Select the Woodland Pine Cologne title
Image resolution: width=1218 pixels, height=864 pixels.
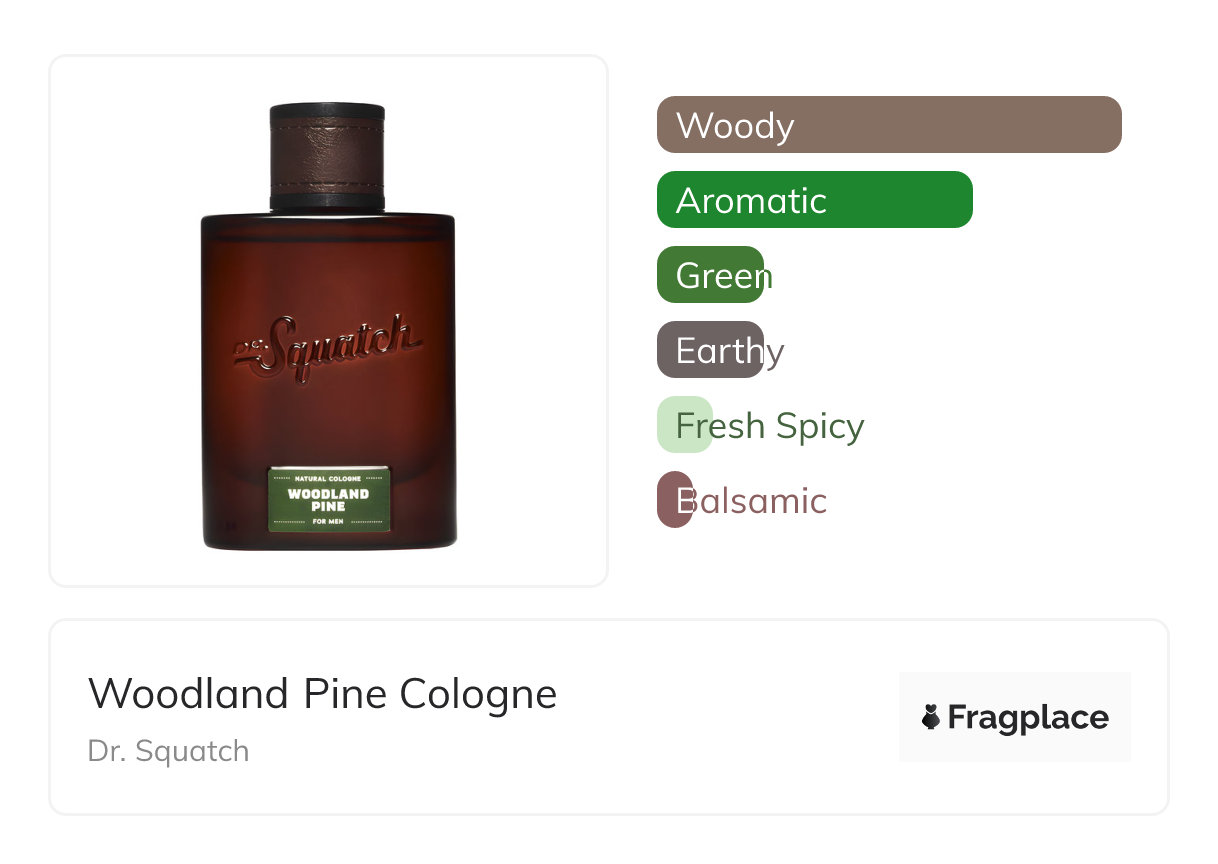(322, 693)
